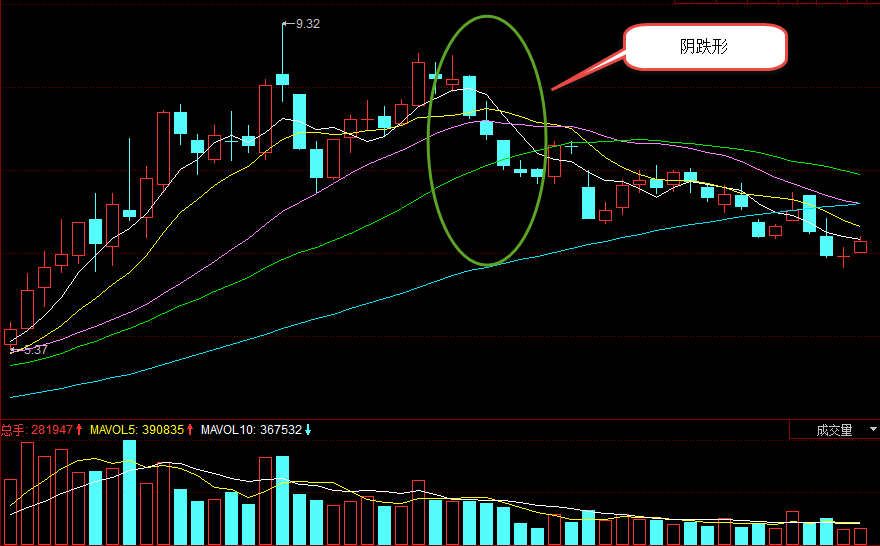Click the MAVOL10: 367532 label
The image size is (880, 546).
click(x=256, y=430)
